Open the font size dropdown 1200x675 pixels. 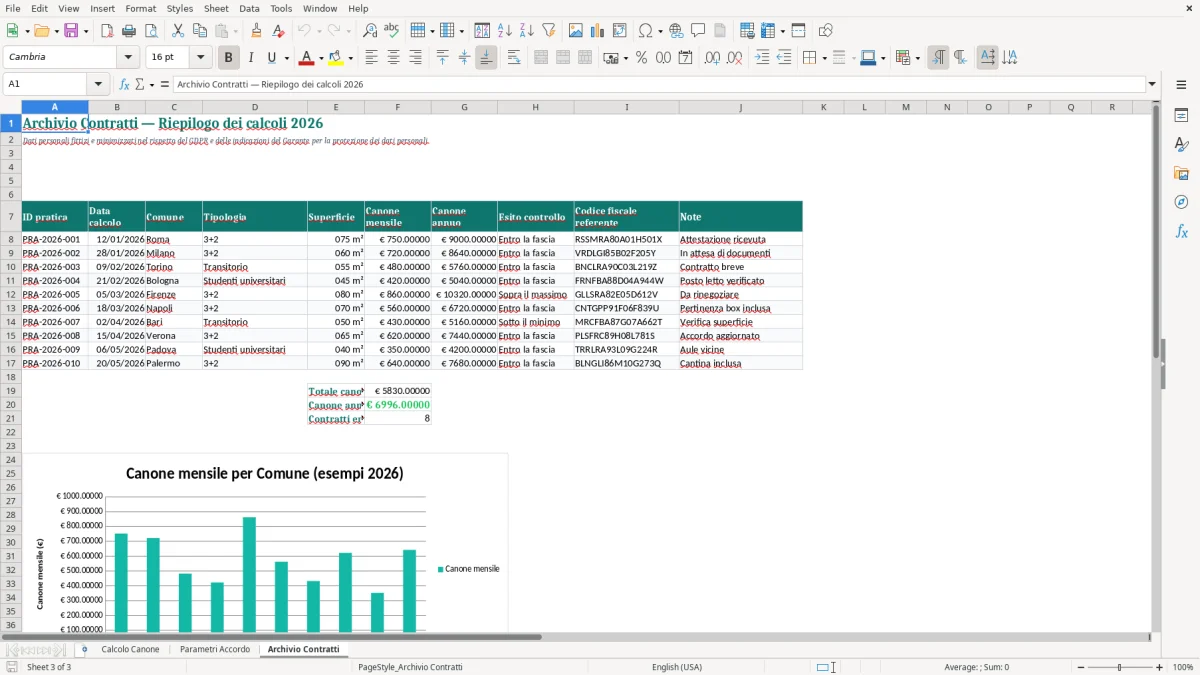click(x=200, y=57)
